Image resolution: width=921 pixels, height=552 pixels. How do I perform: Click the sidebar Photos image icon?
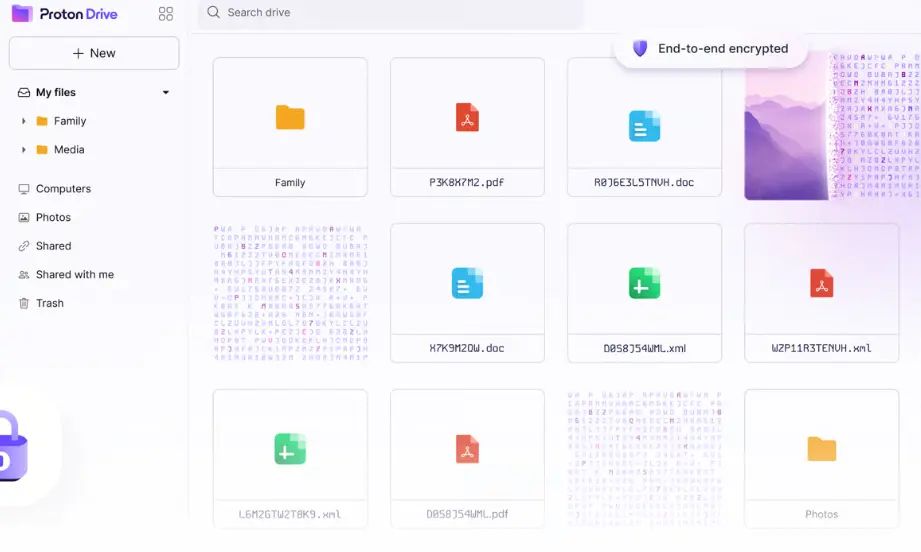tap(23, 217)
